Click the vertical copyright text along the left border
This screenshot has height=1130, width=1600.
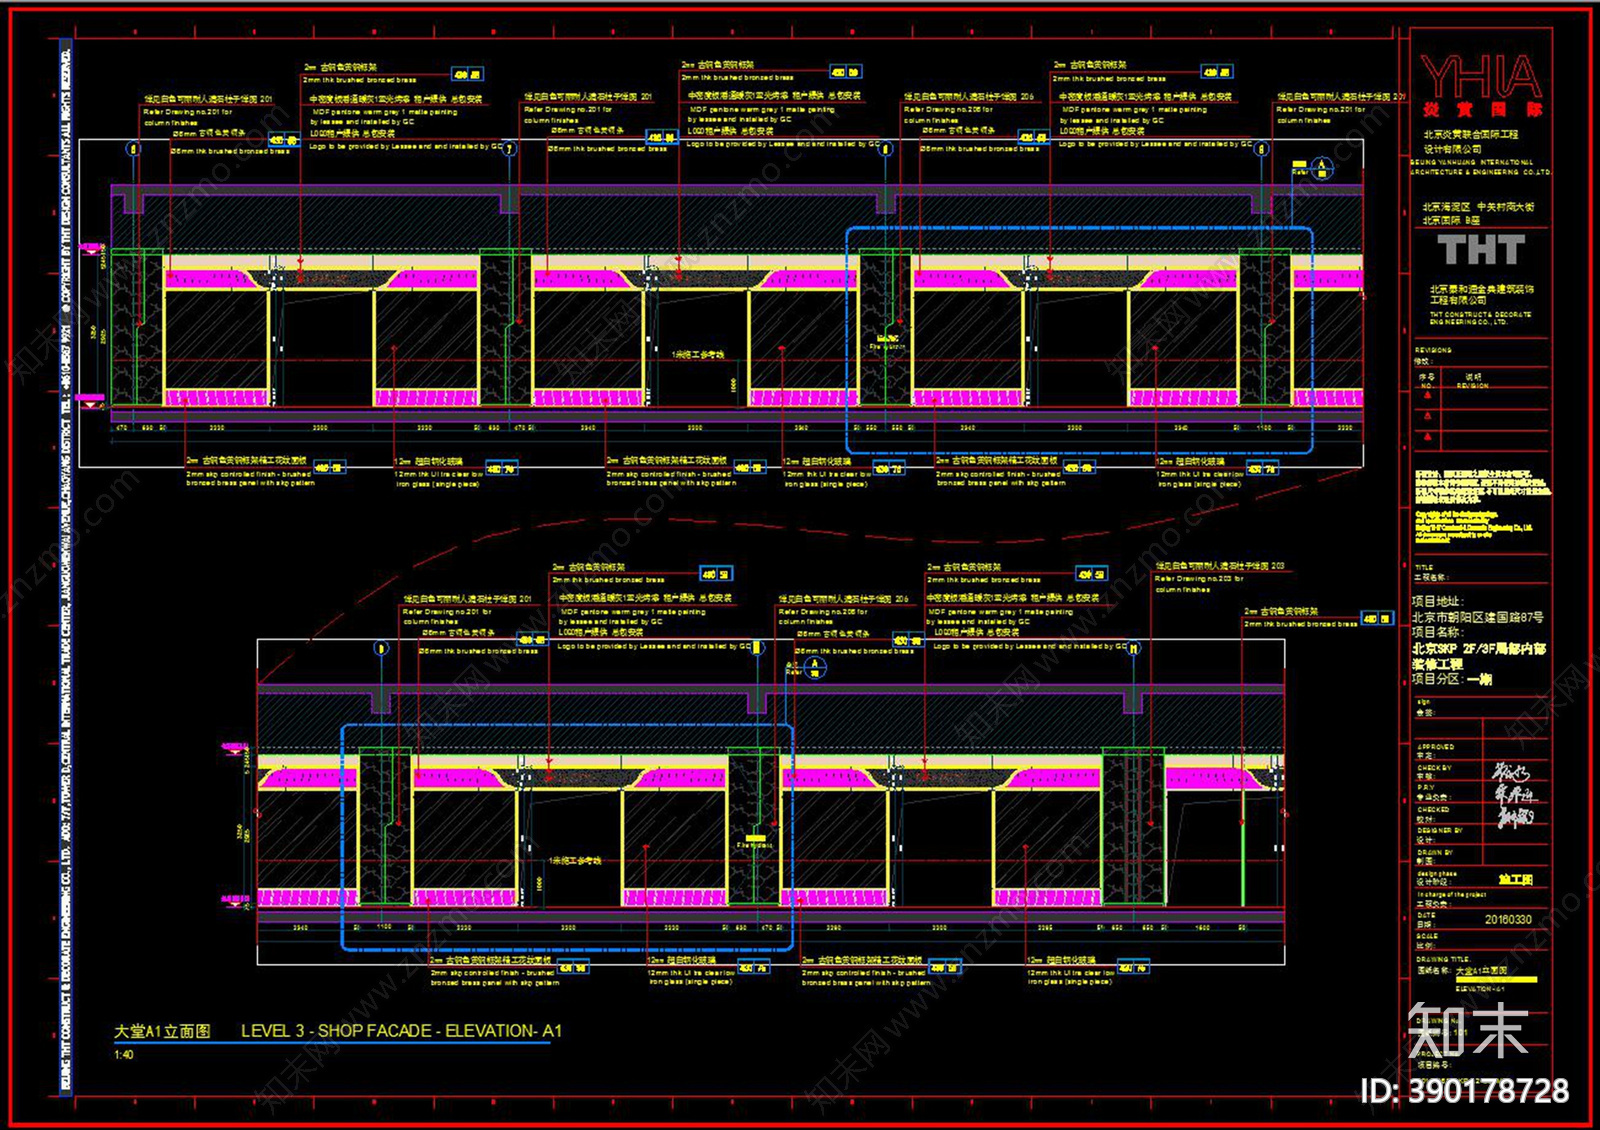(65, 570)
